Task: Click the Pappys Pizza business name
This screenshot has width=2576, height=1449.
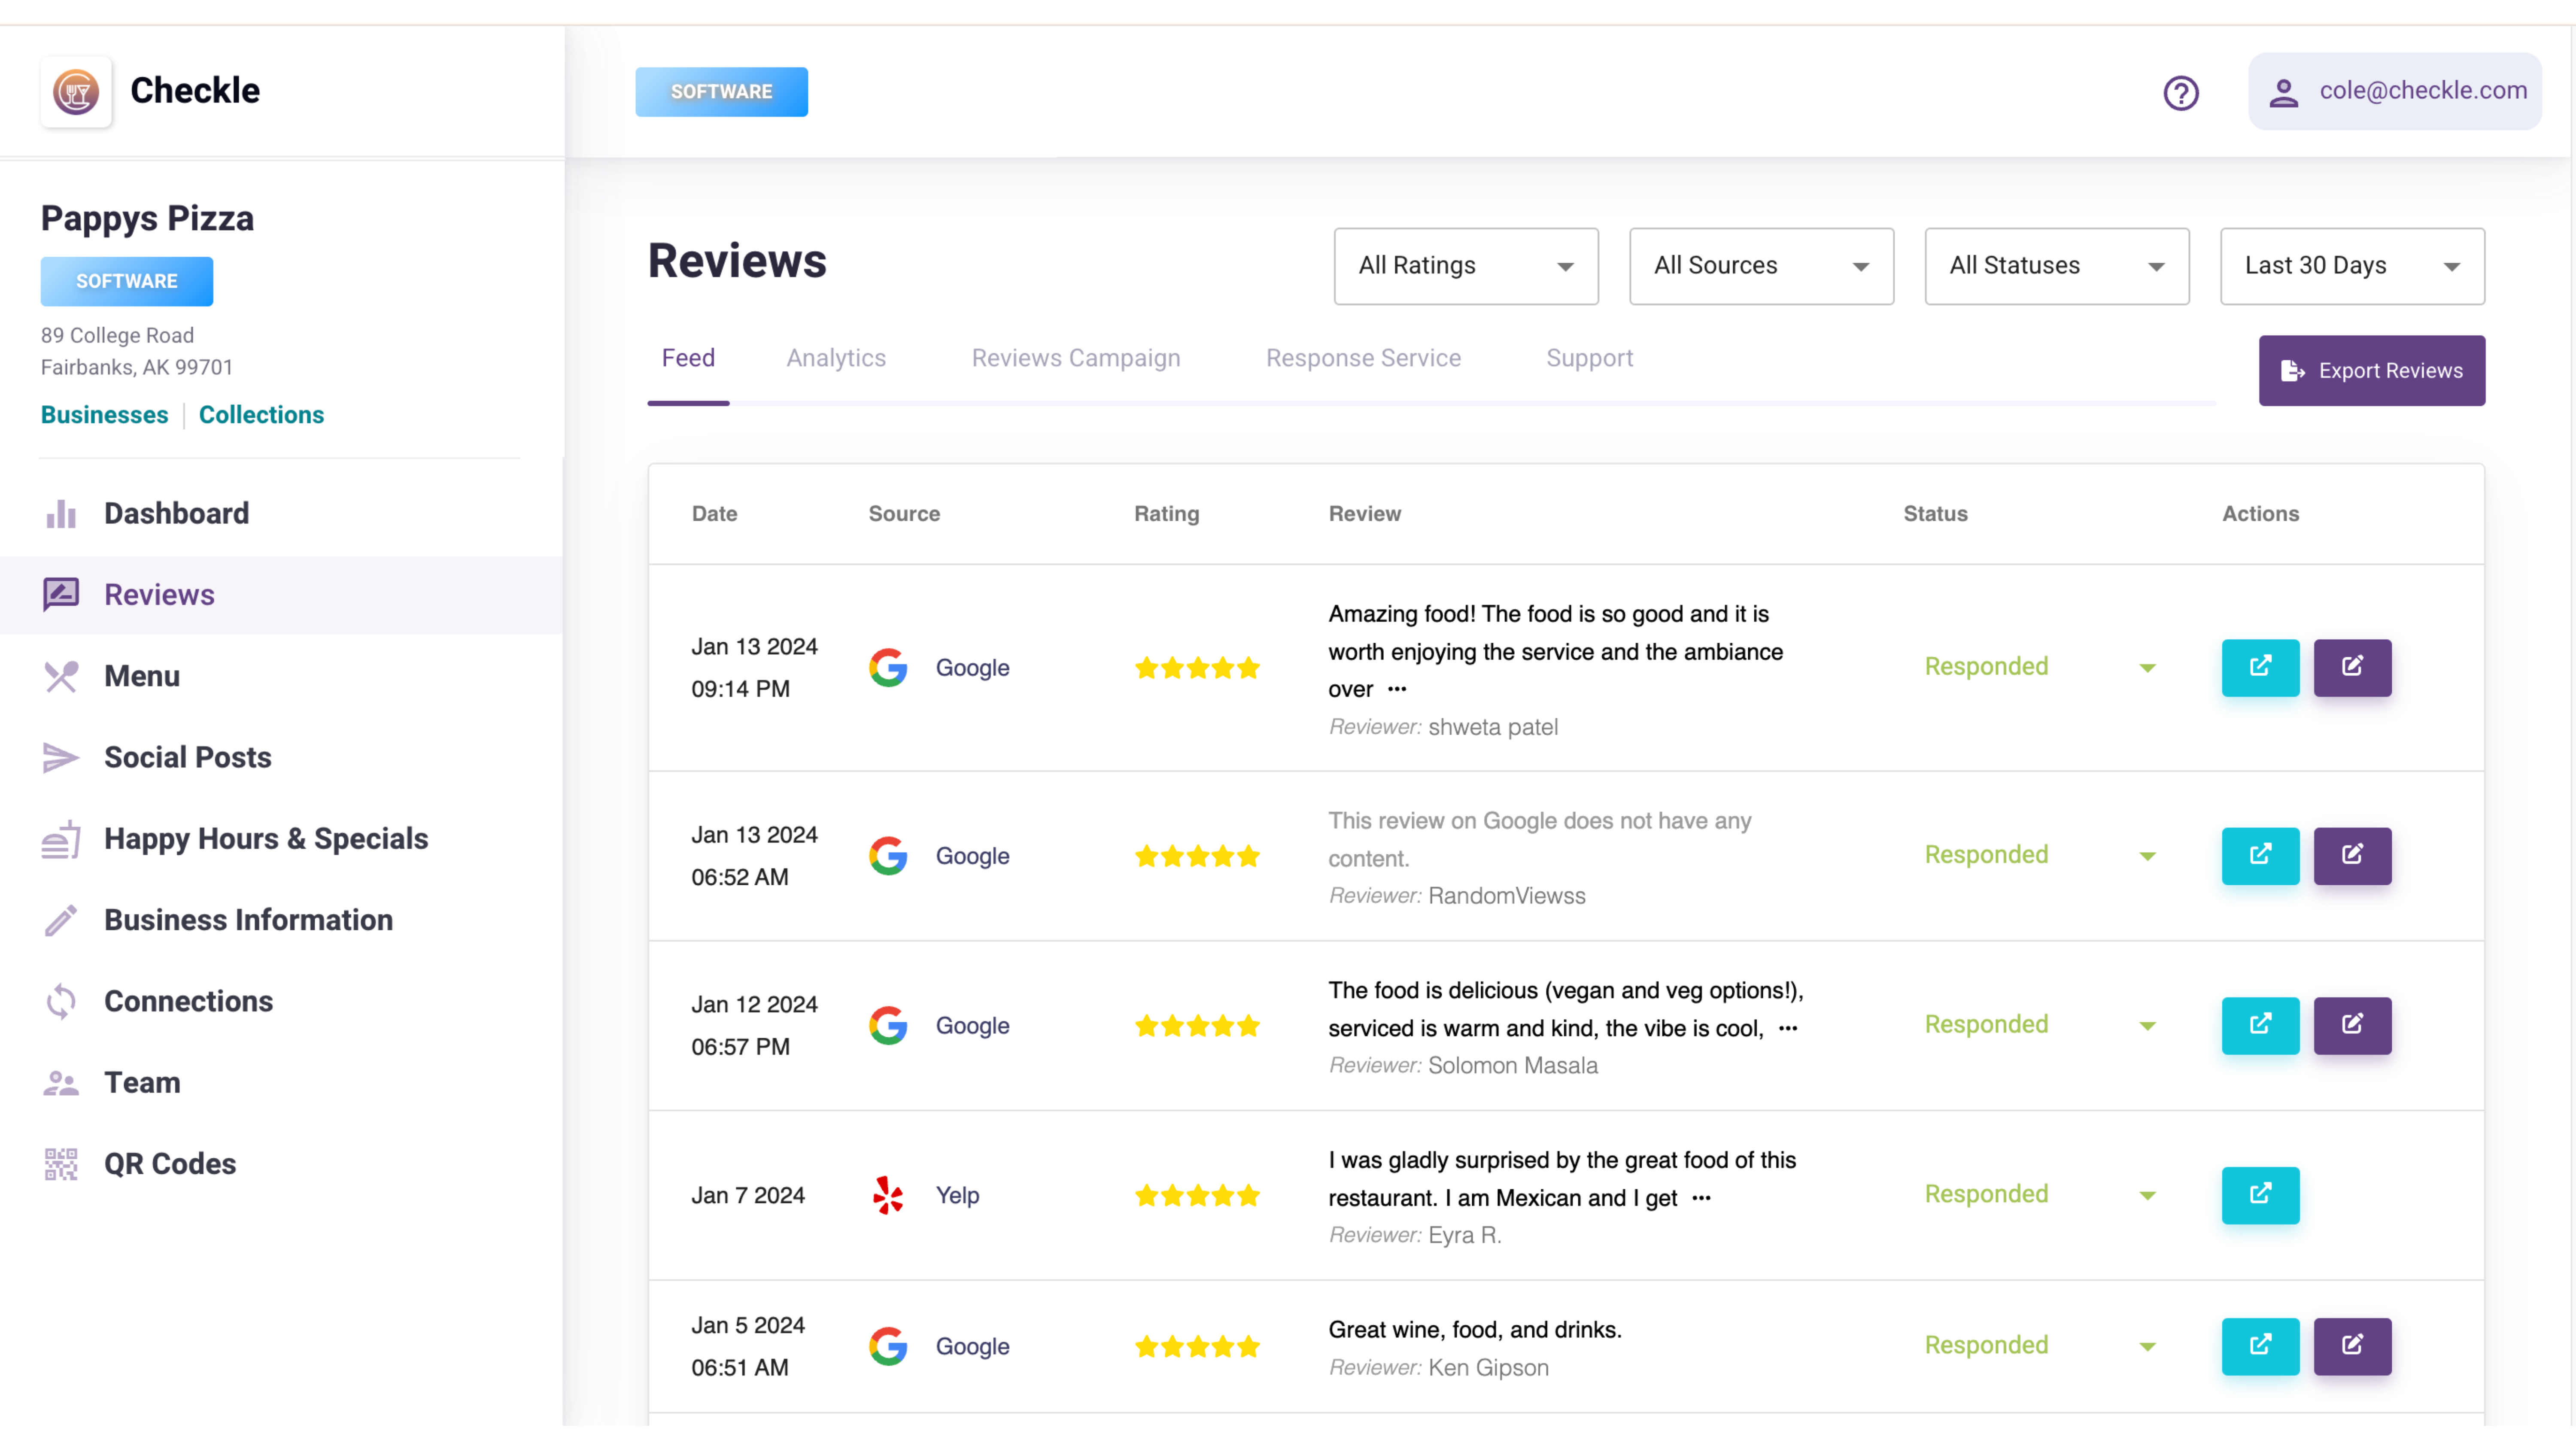Action: pyautogui.click(x=147, y=219)
